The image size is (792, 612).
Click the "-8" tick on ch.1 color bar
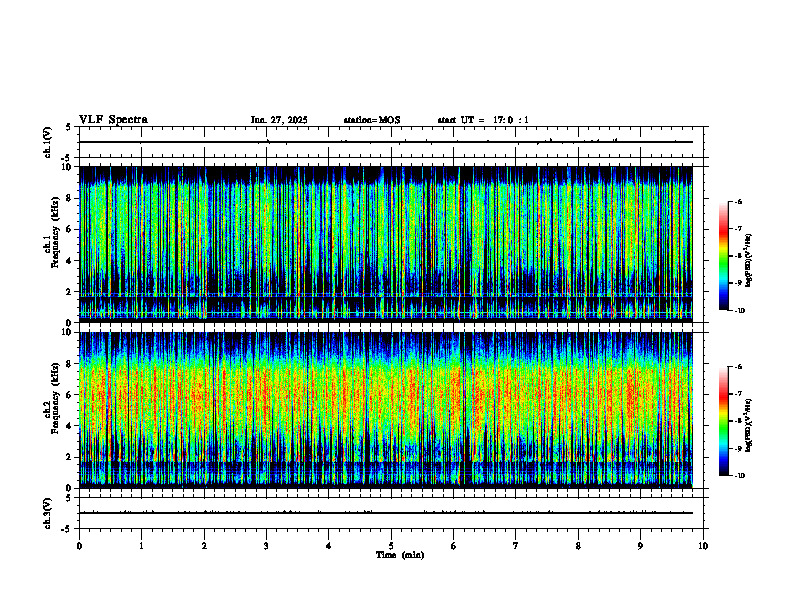738,256
